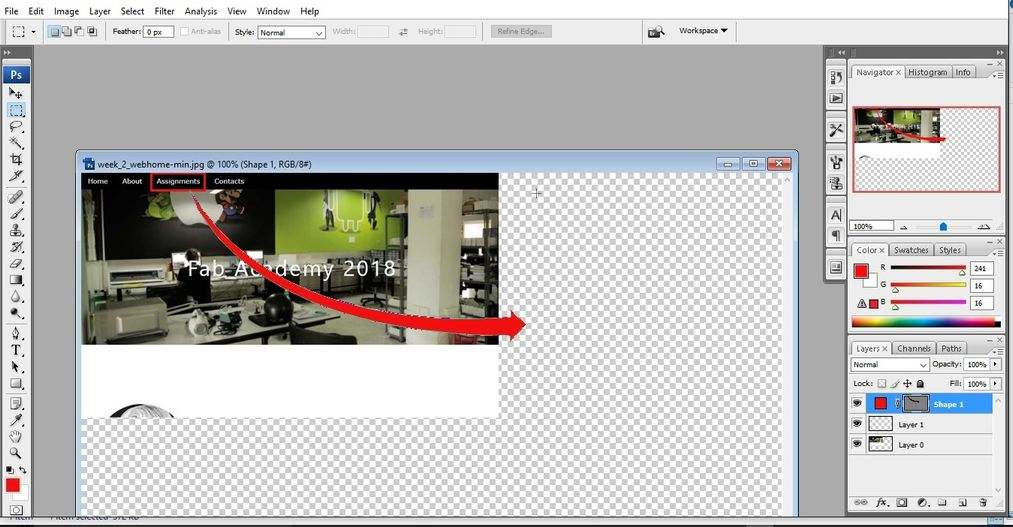
Task: Click the Go to Bridge button
Action: pos(656,32)
